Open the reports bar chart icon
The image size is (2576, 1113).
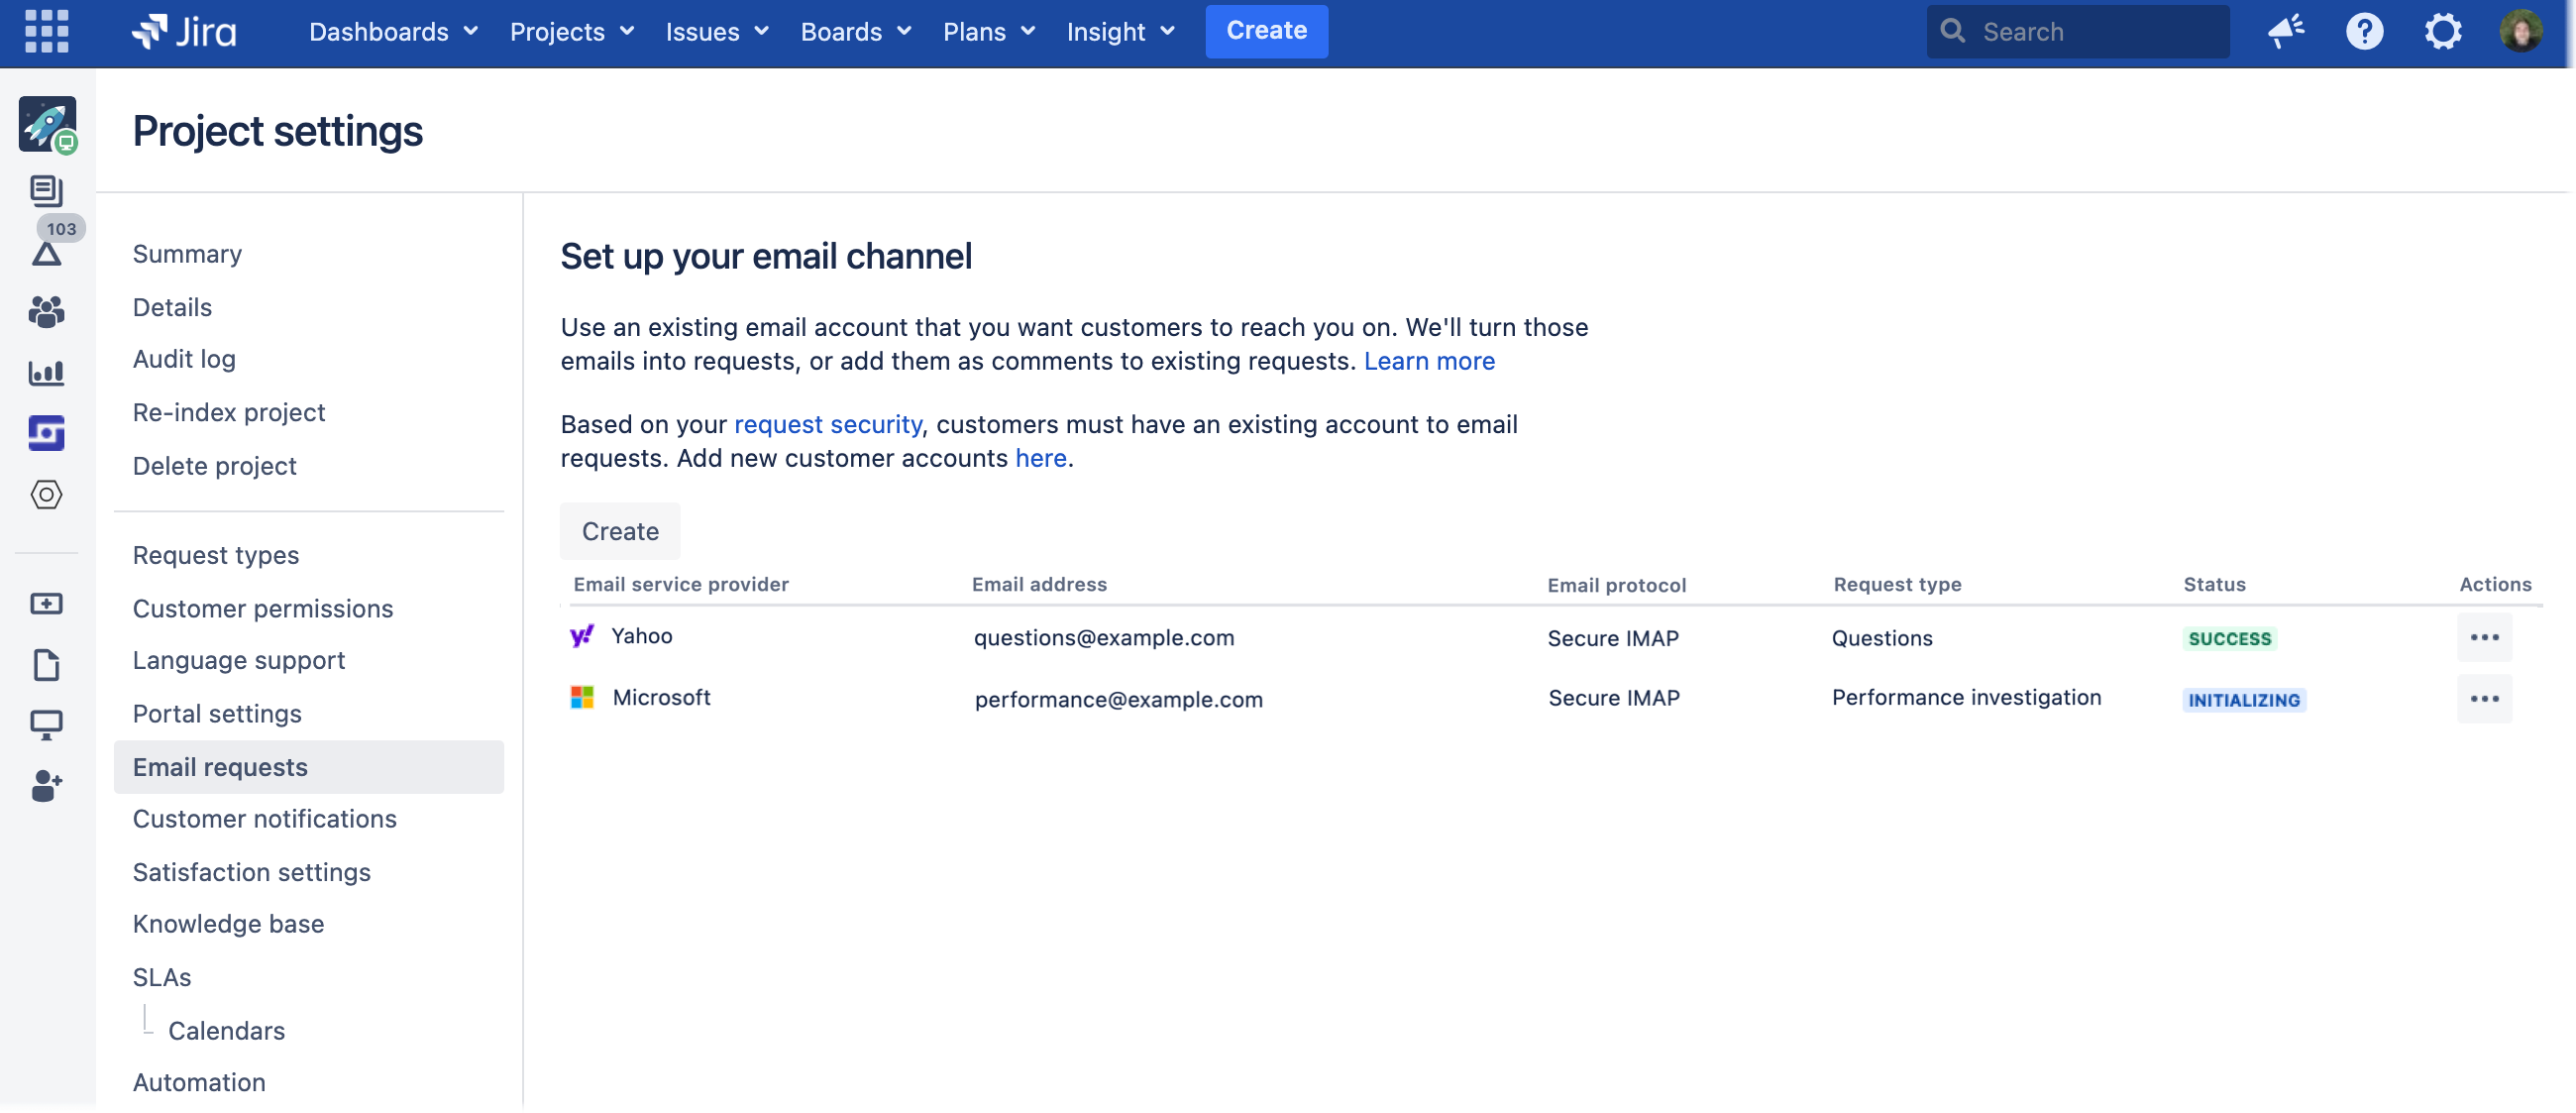(46, 373)
